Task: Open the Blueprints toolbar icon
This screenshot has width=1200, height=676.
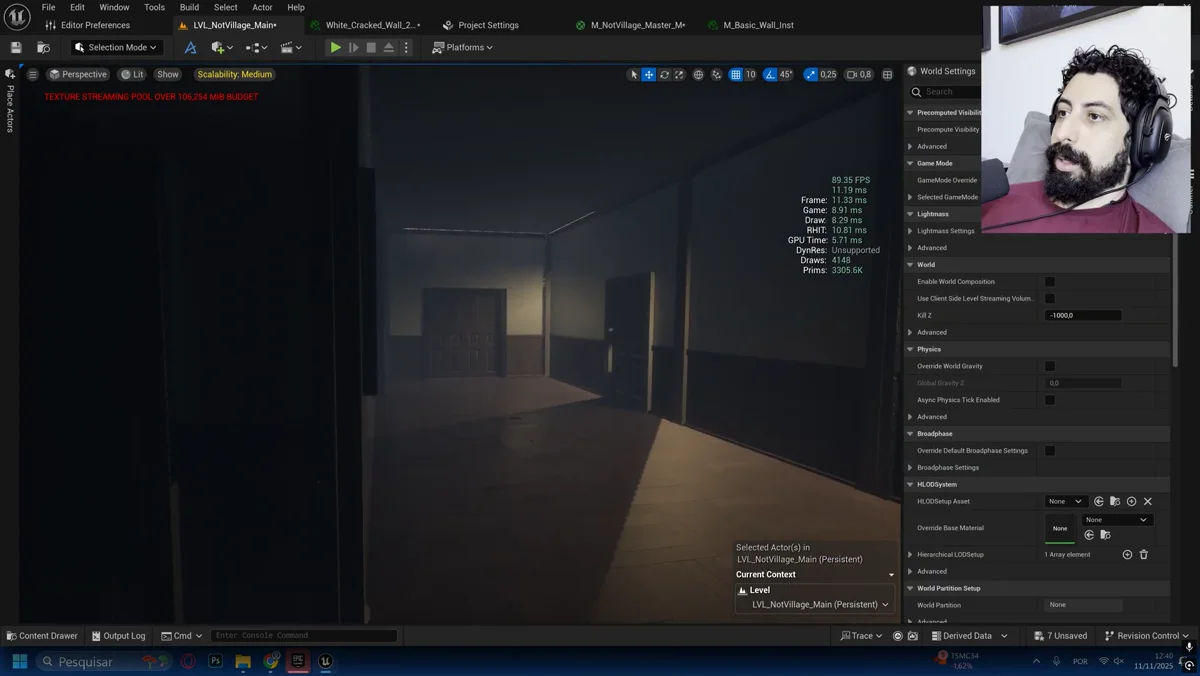Action: click(253, 46)
